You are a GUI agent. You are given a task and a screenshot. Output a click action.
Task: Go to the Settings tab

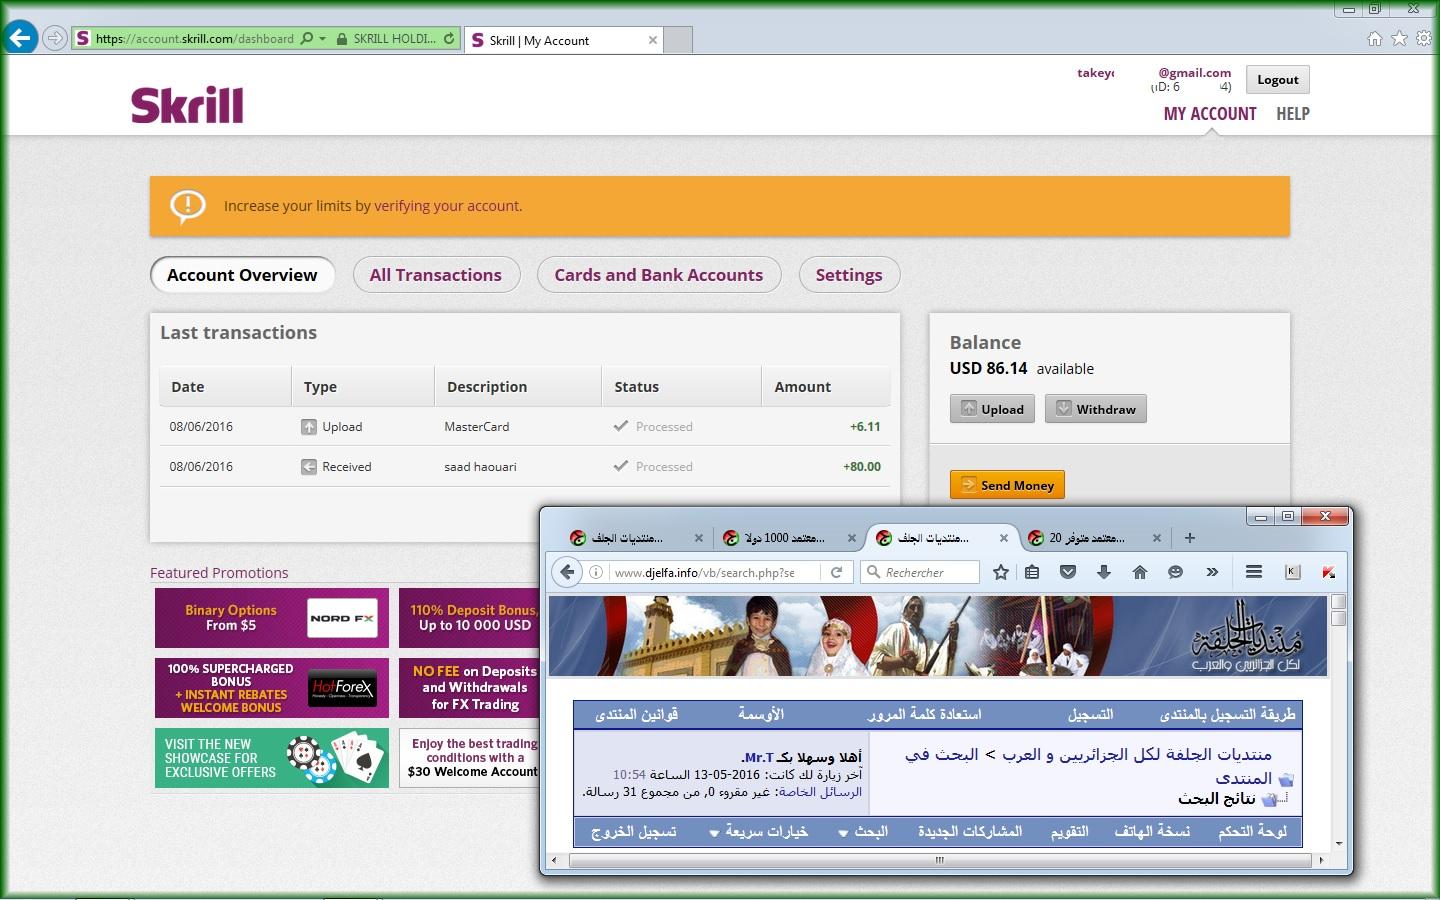pos(849,275)
